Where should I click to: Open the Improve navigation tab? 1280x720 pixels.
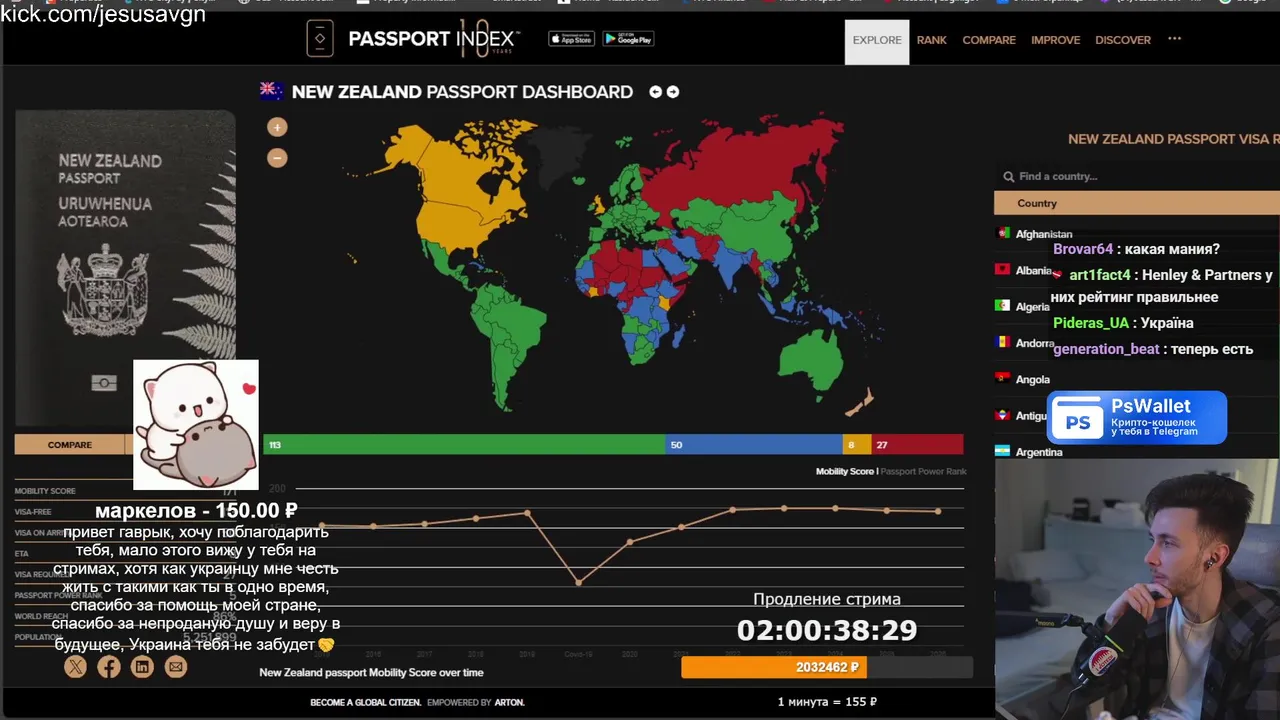(x=1056, y=40)
